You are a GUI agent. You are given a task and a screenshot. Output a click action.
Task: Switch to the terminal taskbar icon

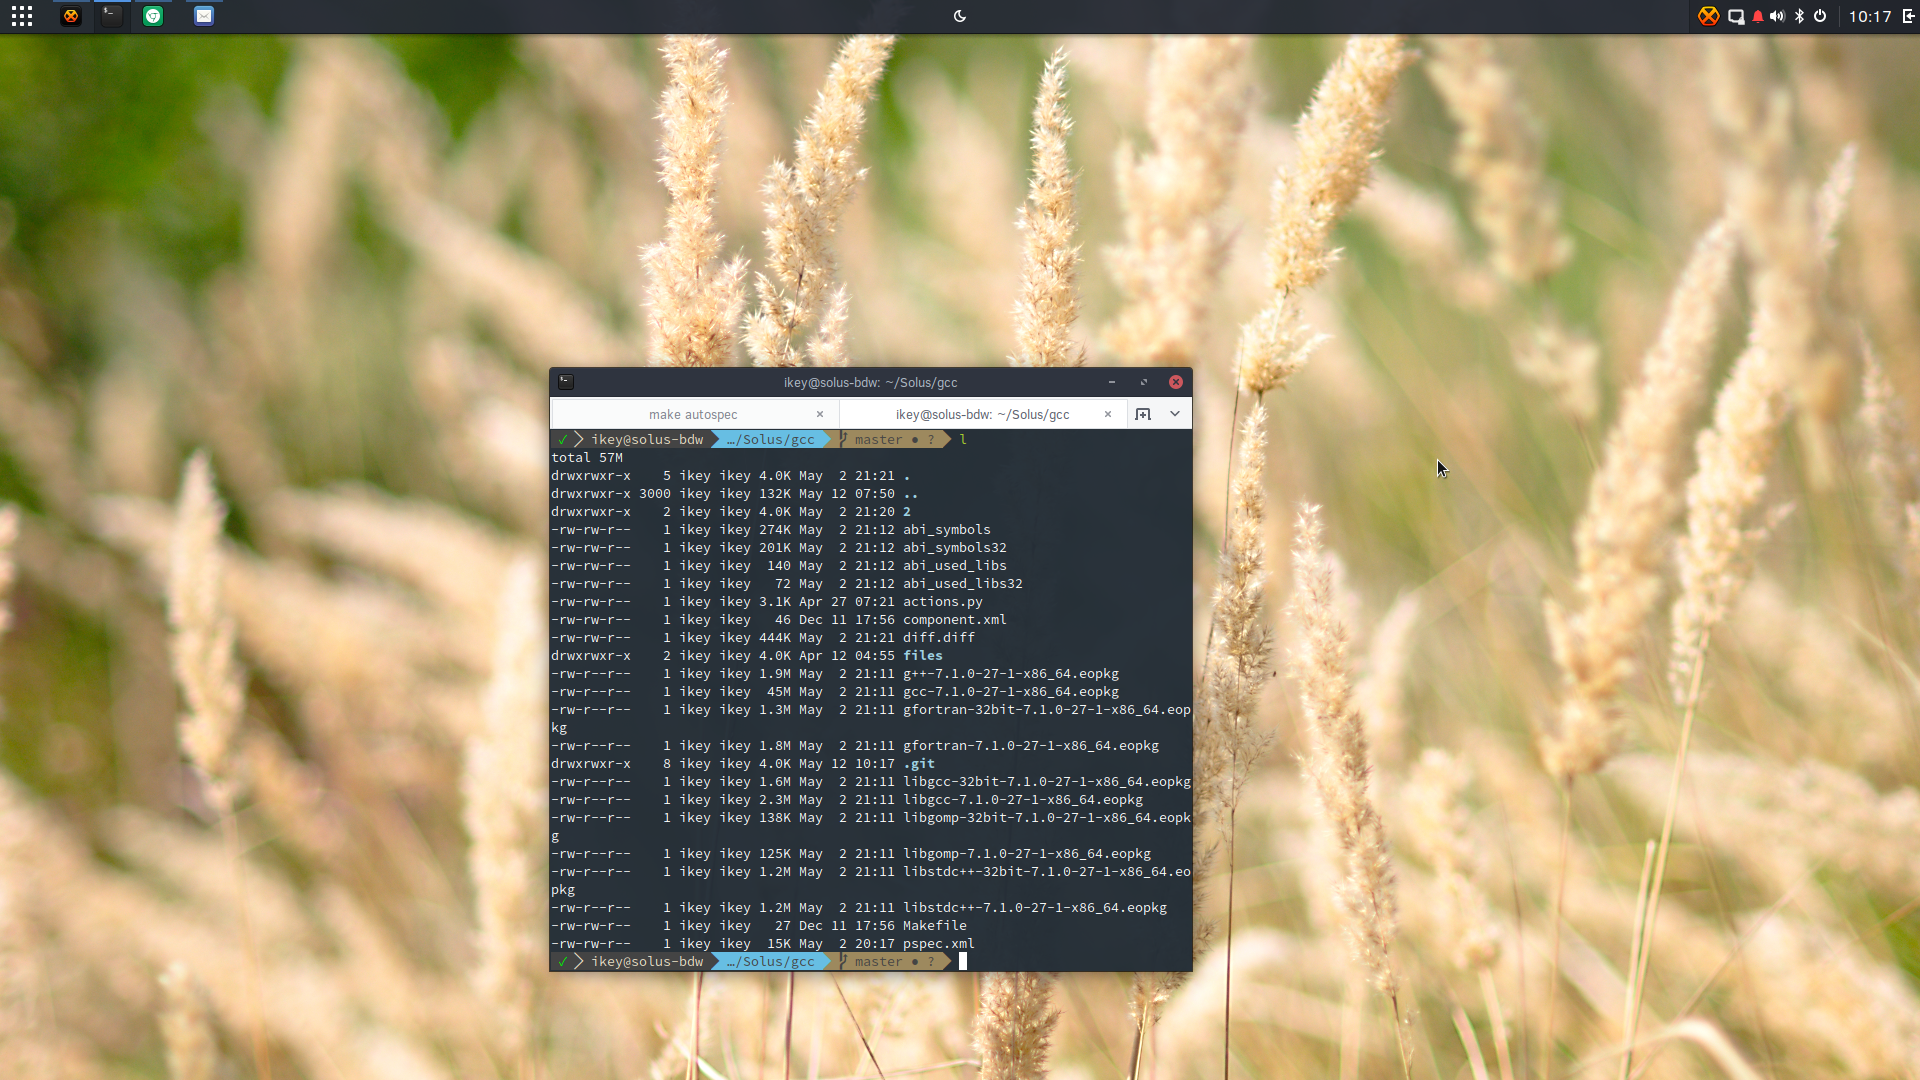[x=112, y=16]
